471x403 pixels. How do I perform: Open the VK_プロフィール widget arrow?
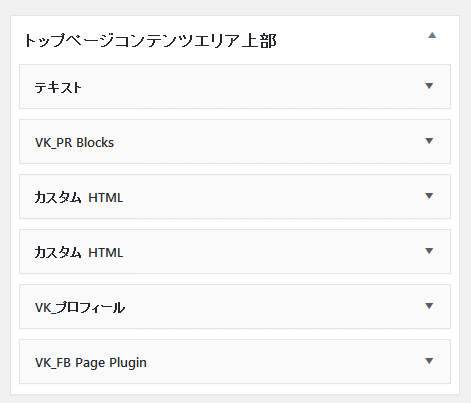(429, 306)
